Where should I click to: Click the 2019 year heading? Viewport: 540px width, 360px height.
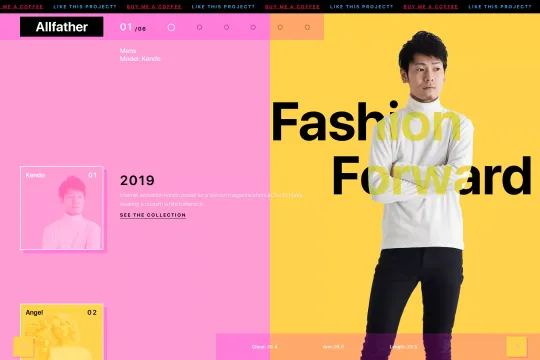tap(137, 180)
